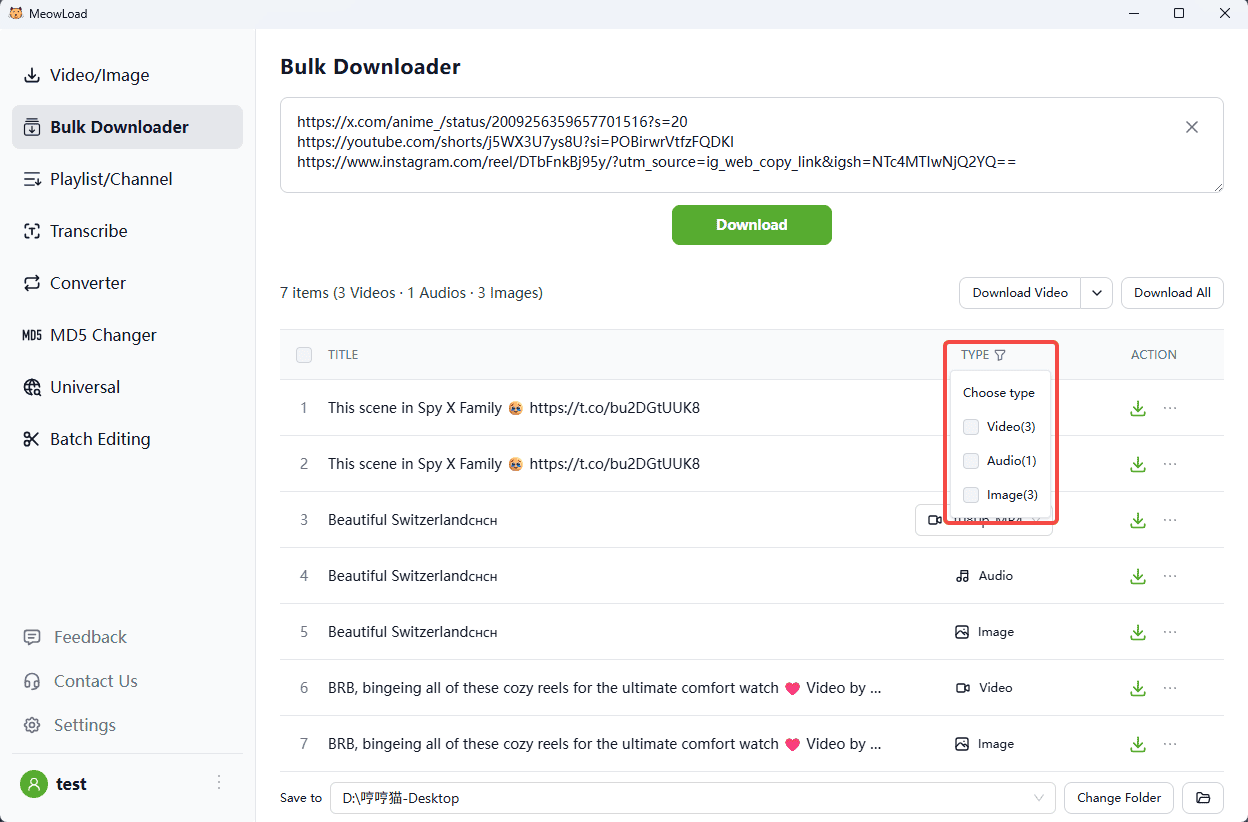
Task: Click the TYPE column filter funnel icon
Action: click(1000, 355)
